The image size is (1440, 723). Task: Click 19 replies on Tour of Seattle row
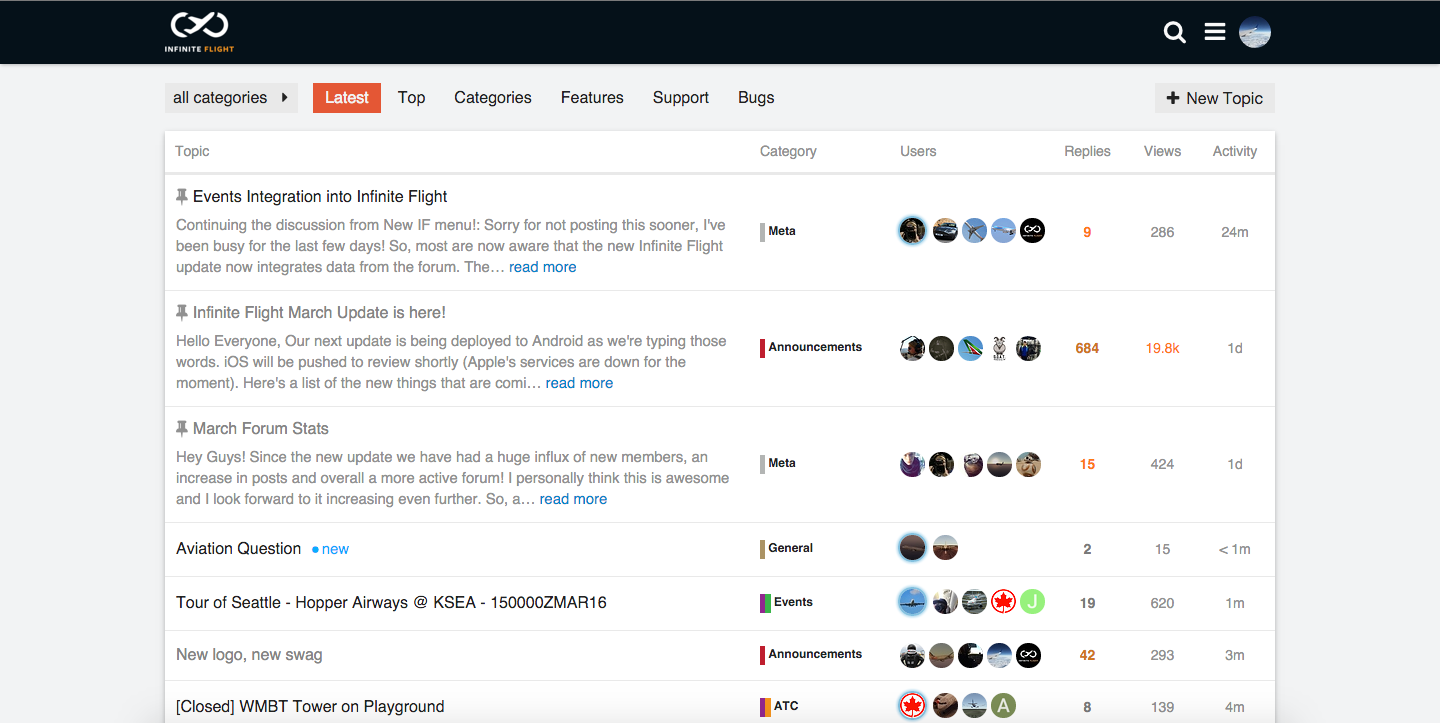1087,603
